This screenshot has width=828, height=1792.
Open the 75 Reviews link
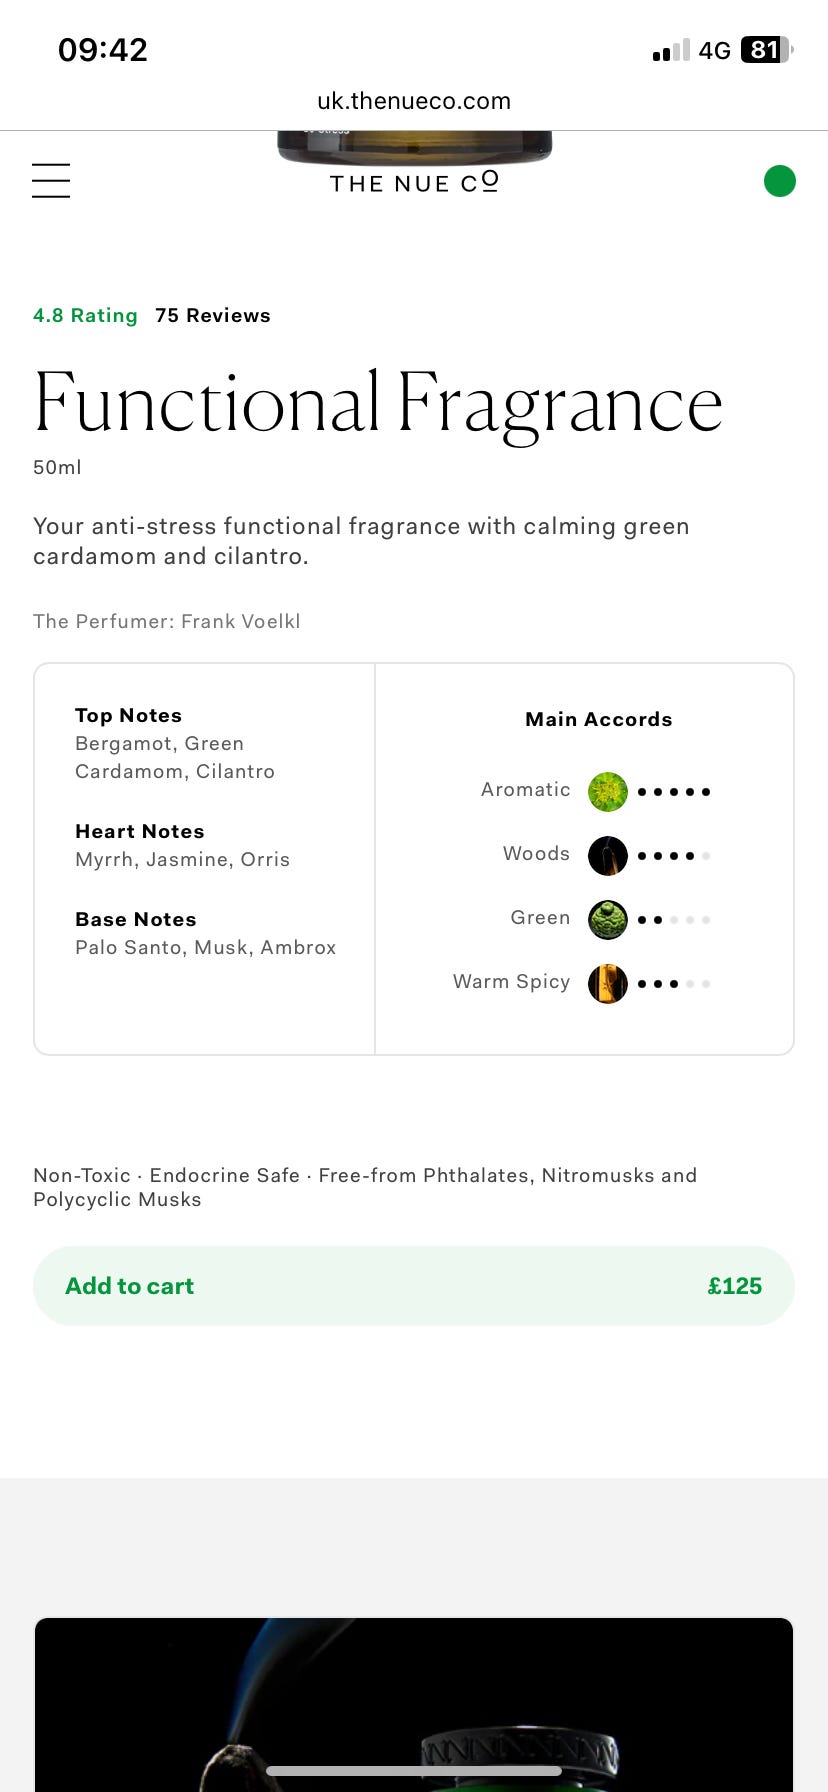(213, 316)
